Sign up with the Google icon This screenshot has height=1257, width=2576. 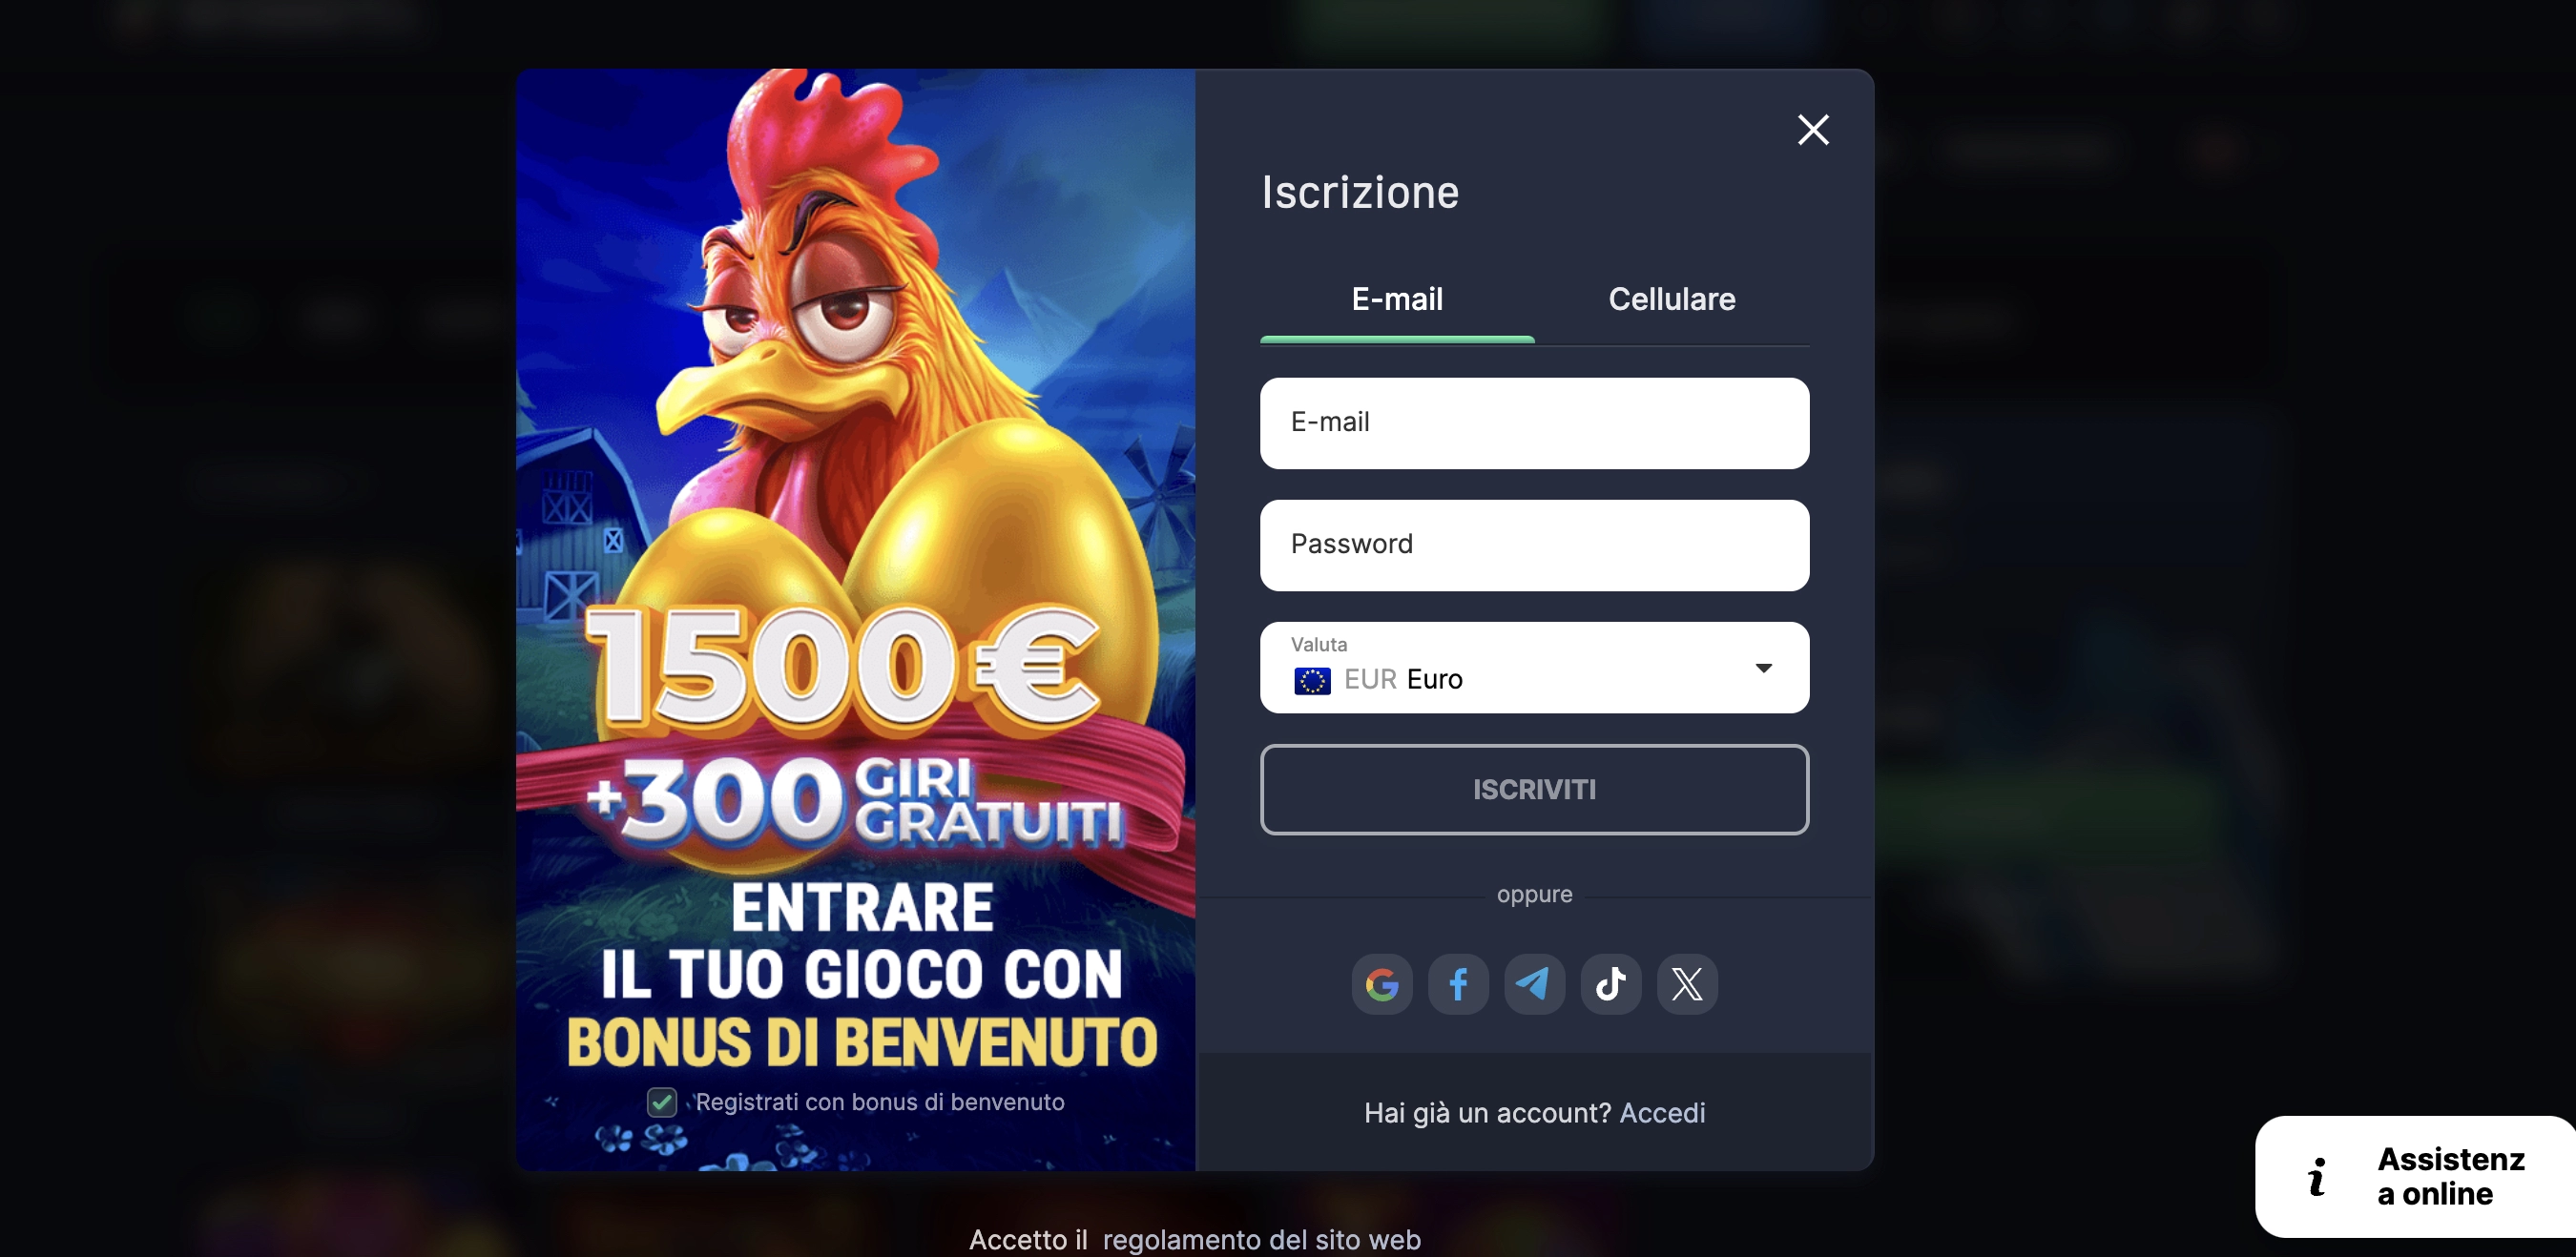tap(1382, 984)
